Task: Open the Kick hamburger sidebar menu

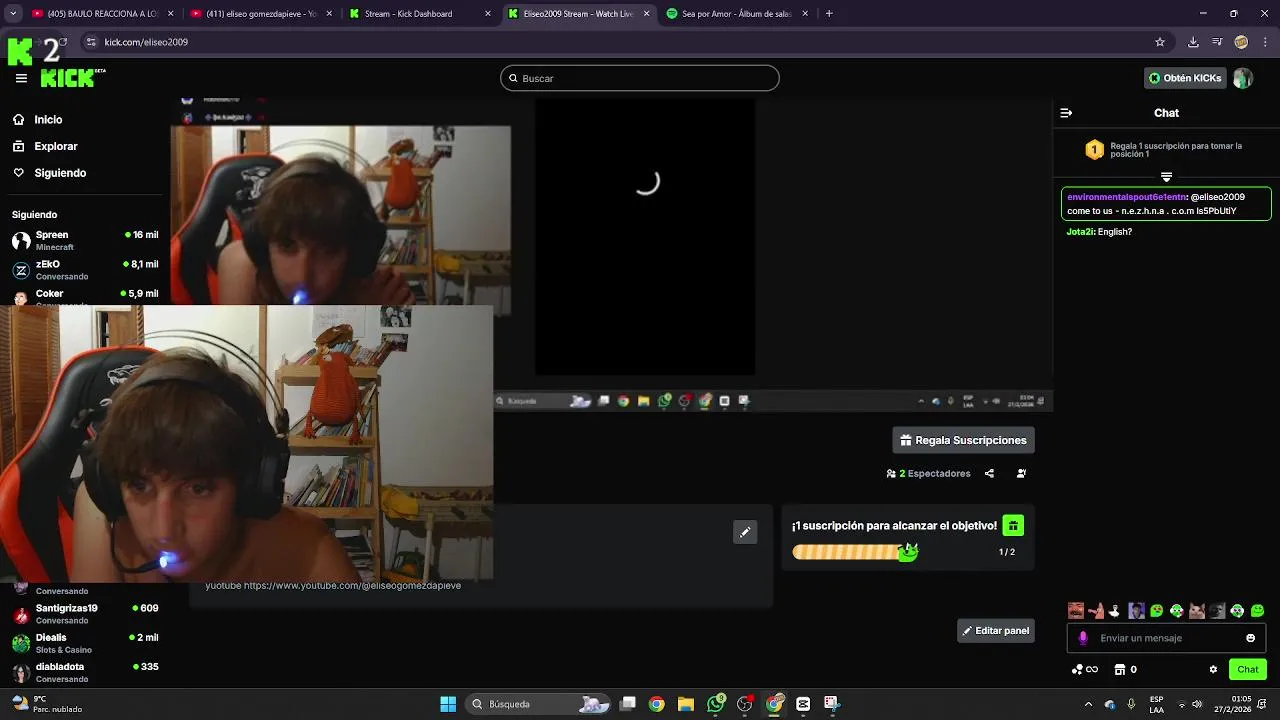Action: coord(21,78)
